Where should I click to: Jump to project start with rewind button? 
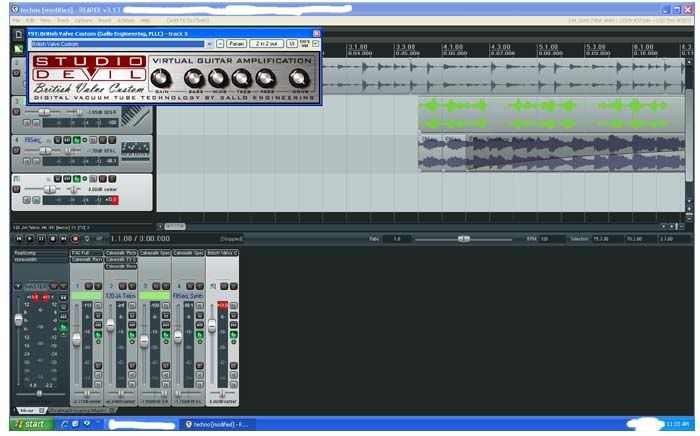click(x=19, y=239)
